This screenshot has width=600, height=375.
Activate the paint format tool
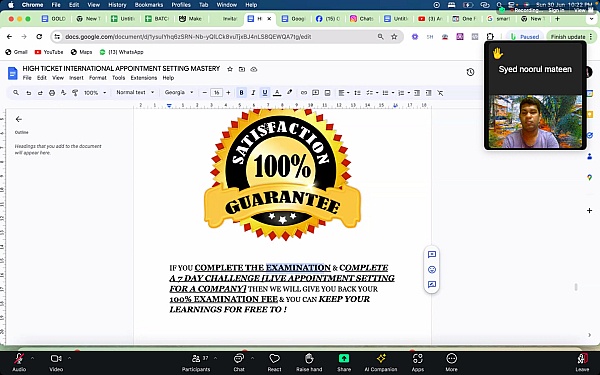(75, 93)
